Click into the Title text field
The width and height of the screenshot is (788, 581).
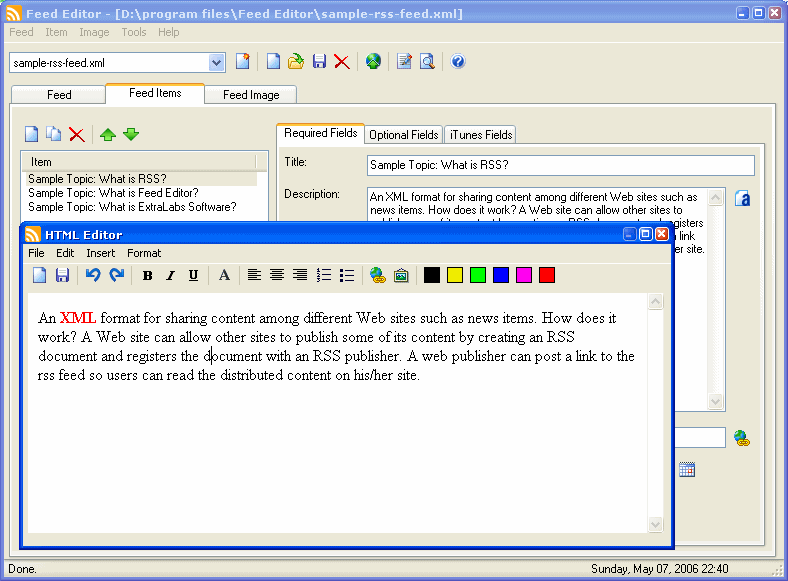pos(560,165)
